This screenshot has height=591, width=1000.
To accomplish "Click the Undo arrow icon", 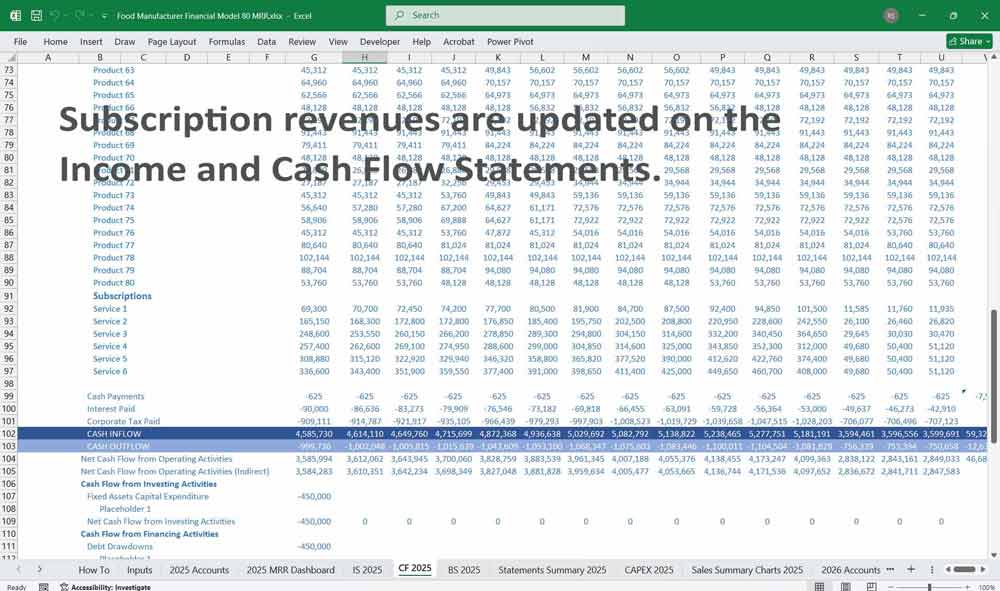I will pyautogui.click(x=54, y=16).
